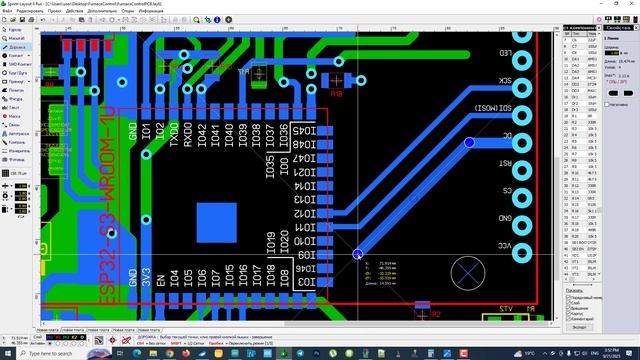Click the Open file toolbar icon
Image resolution: width=640 pixels, height=360 pixels.
(x=13, y=20)
